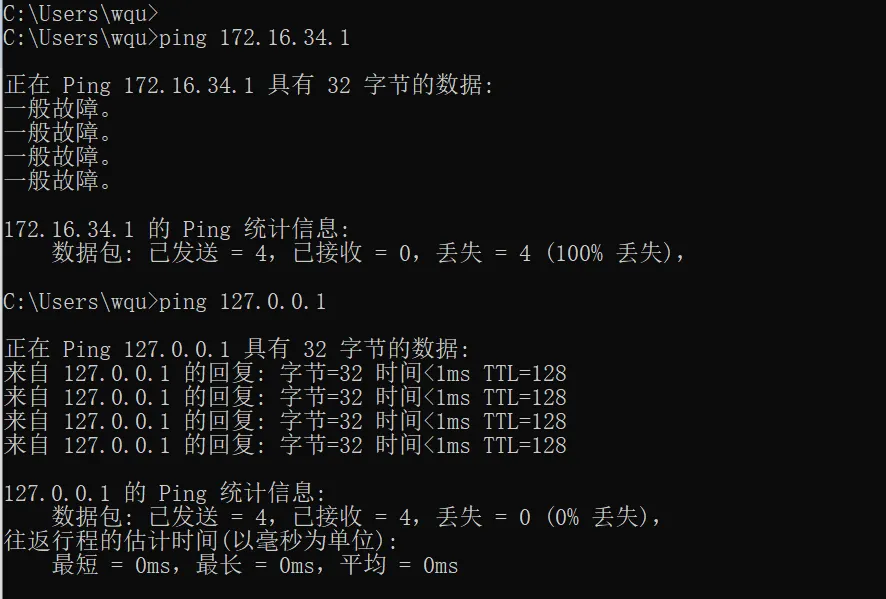This screenshot has height=599, width=886.
Task: Click the '(100% 丢失)' text
Action: pyautogui.click(x=614, y=253)
